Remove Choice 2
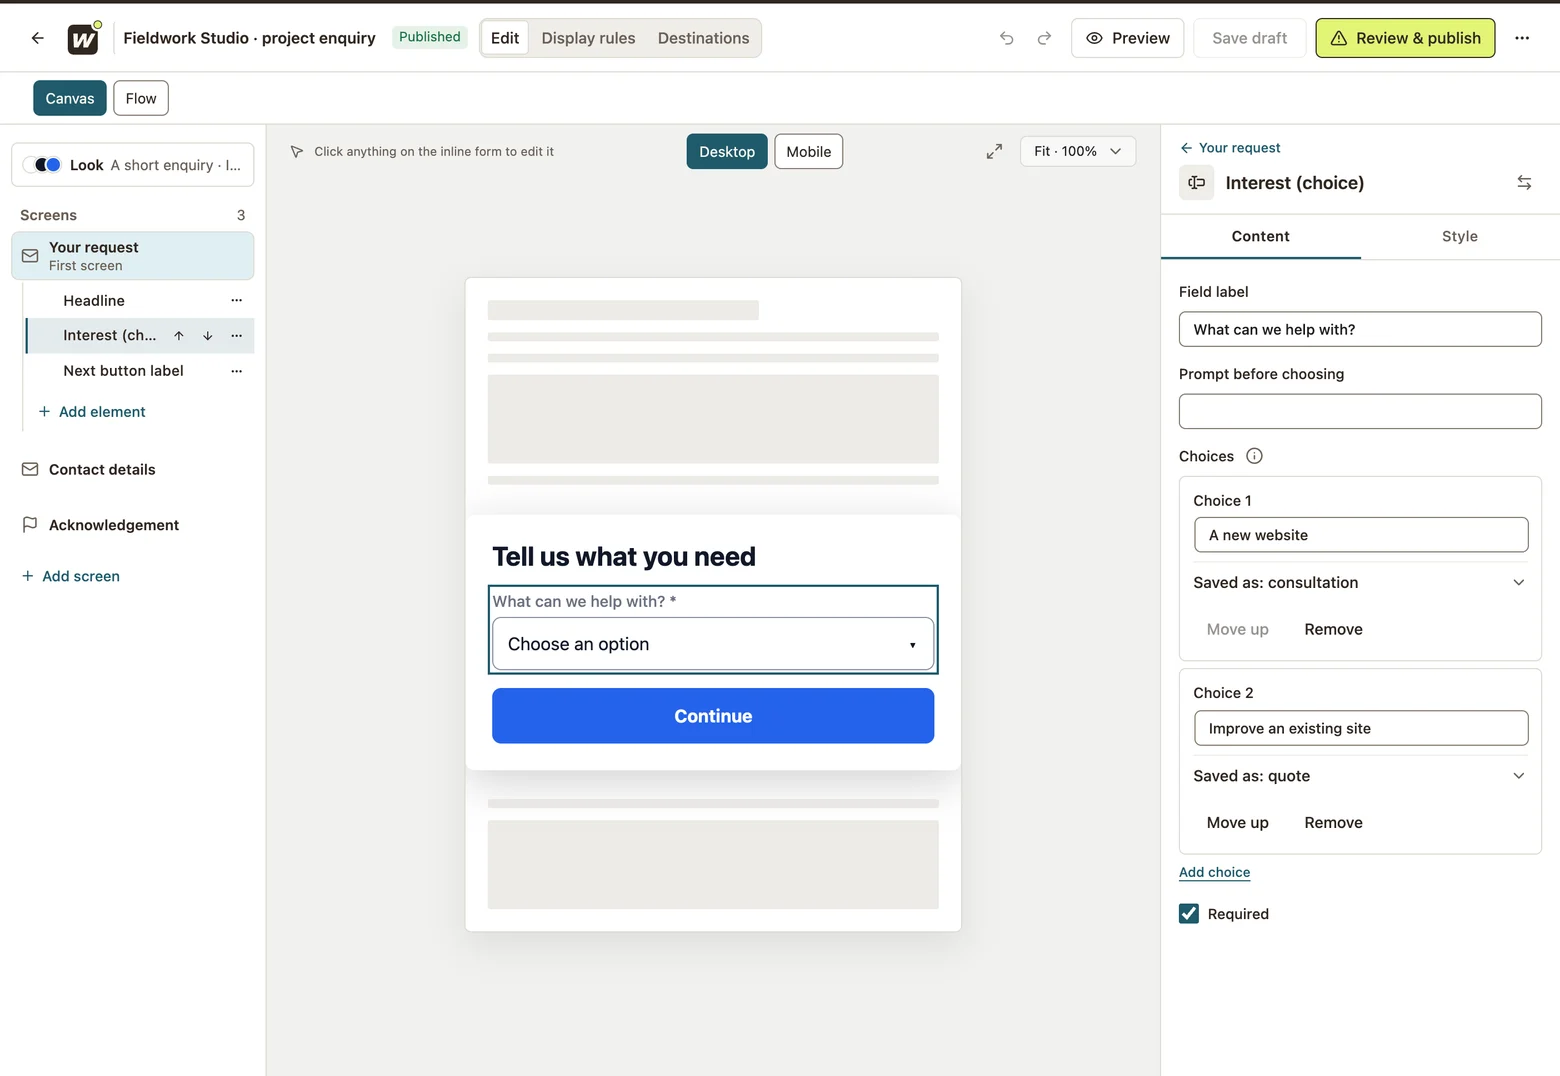Viewport: 1560px width, 1076px height. (1333, 823)
